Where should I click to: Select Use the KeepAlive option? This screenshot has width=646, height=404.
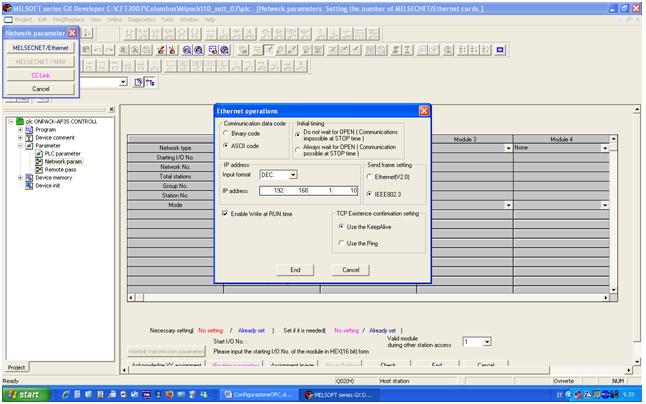coord(341,227)
